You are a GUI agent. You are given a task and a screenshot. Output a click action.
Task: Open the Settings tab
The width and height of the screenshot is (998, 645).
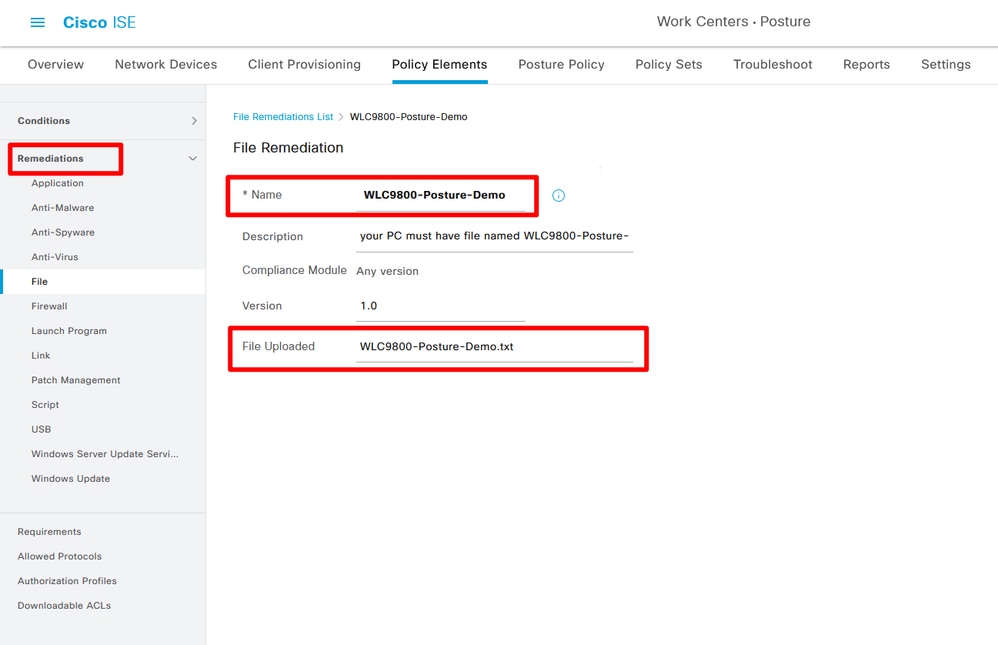click(x=945, y=64)
